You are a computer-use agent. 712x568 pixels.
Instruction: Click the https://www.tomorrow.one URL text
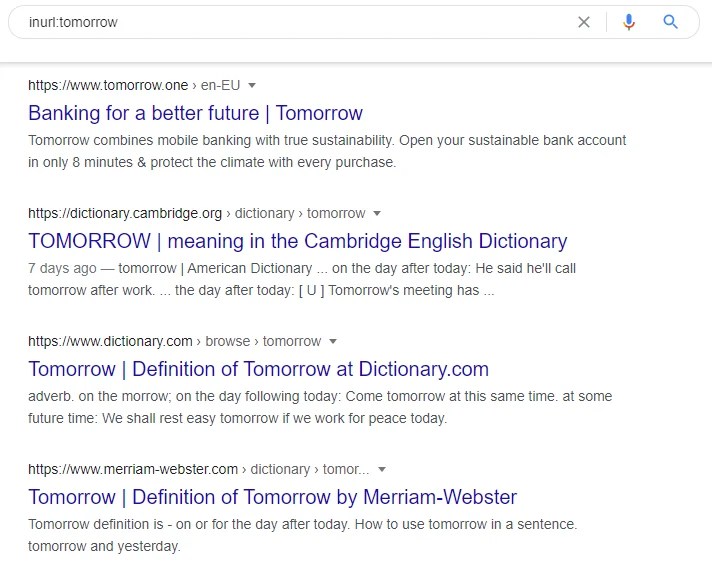click(108, 85)
